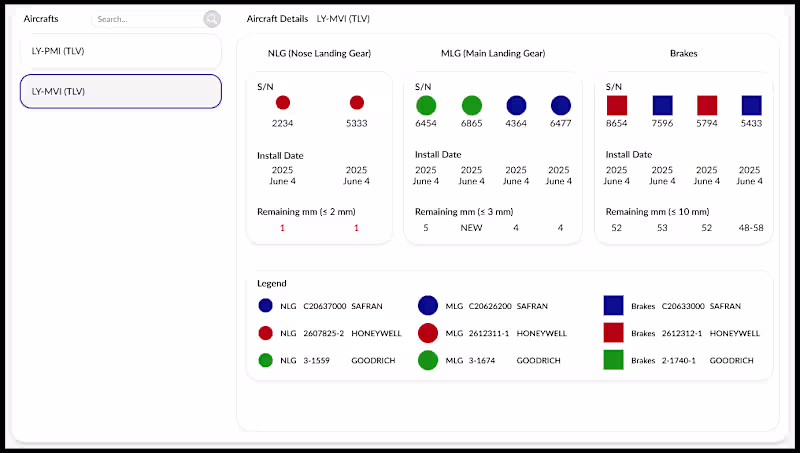Click the MLG (Main Landing Gear) heading
Screen dimensions: 800x453
coord(493,54)
